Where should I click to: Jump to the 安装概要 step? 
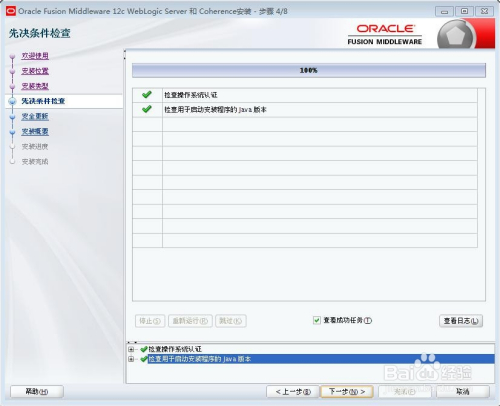[x=35, y=131]
